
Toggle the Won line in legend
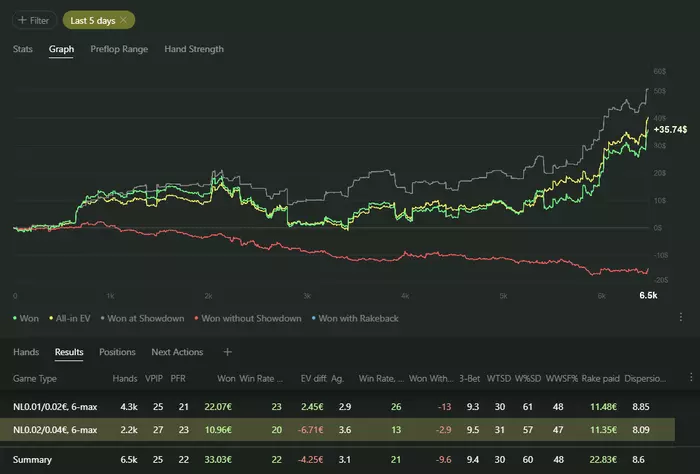point(27,318)
